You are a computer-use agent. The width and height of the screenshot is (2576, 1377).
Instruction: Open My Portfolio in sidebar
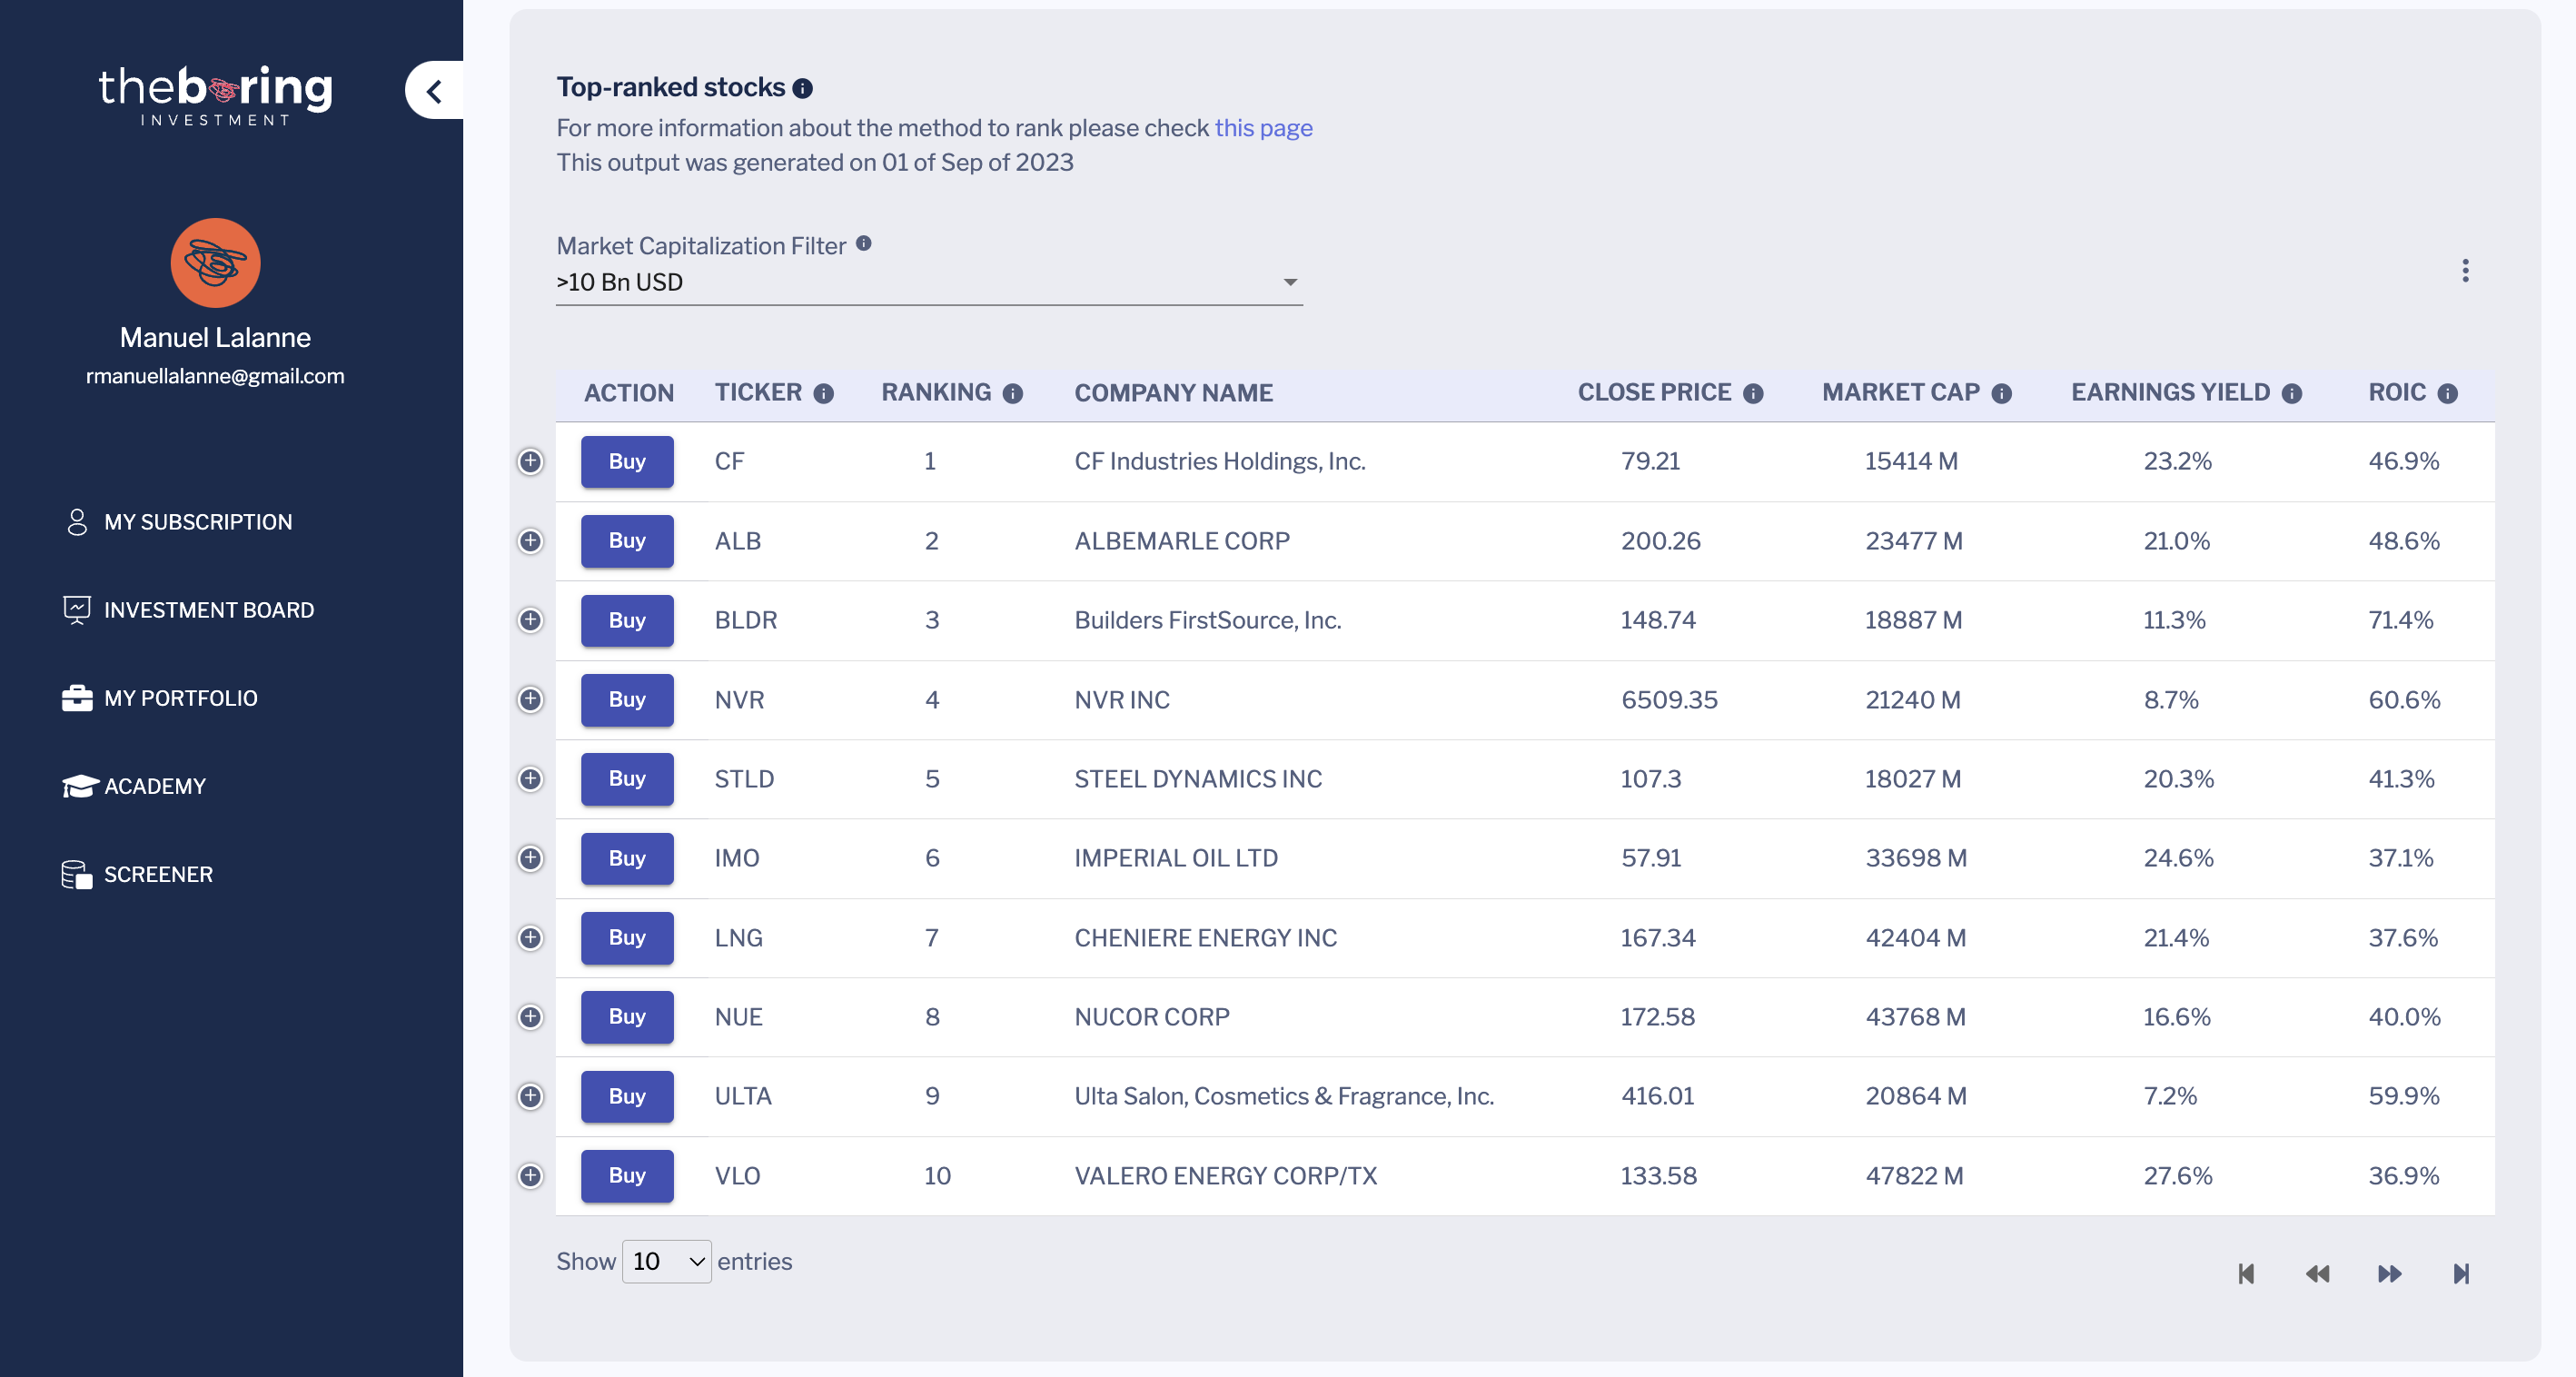point(162,698)
